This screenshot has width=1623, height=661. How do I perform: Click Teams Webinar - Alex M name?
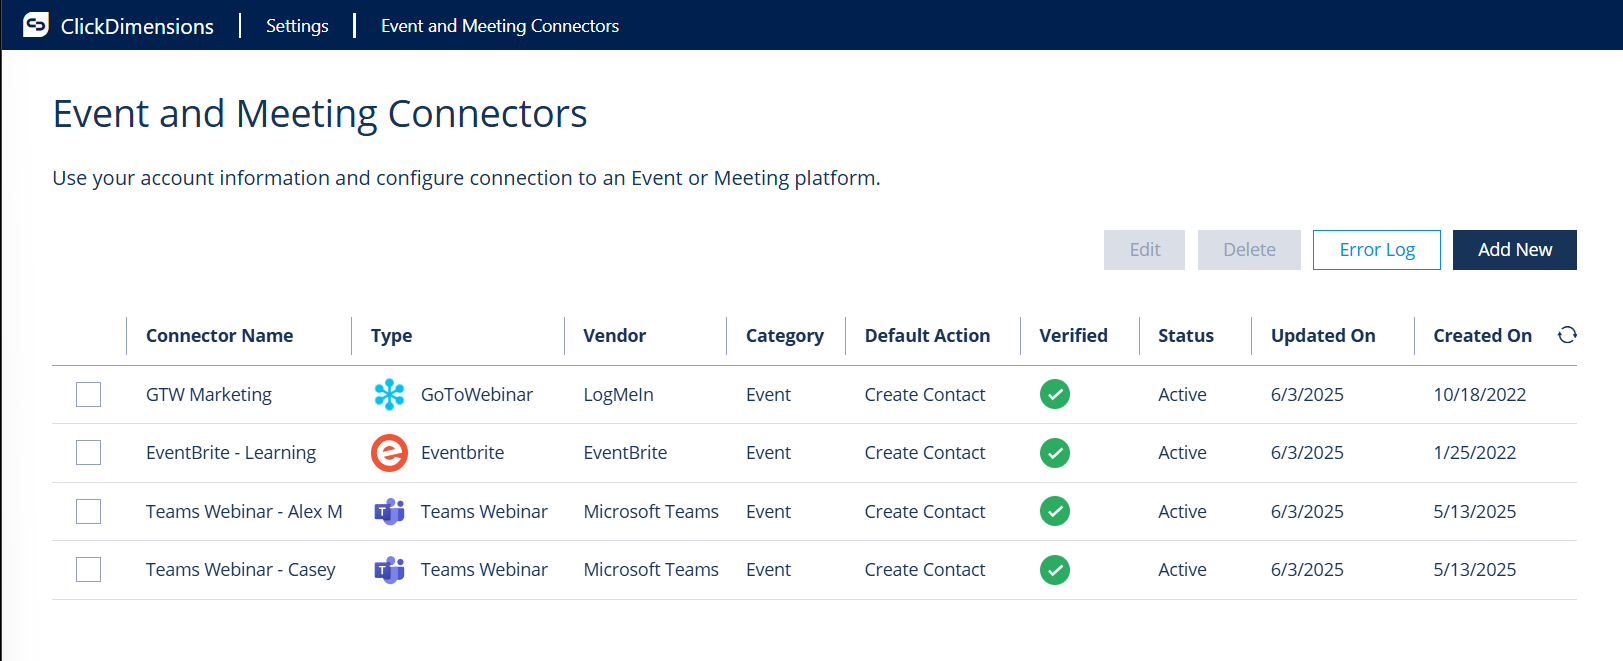(x=244, y=512)
